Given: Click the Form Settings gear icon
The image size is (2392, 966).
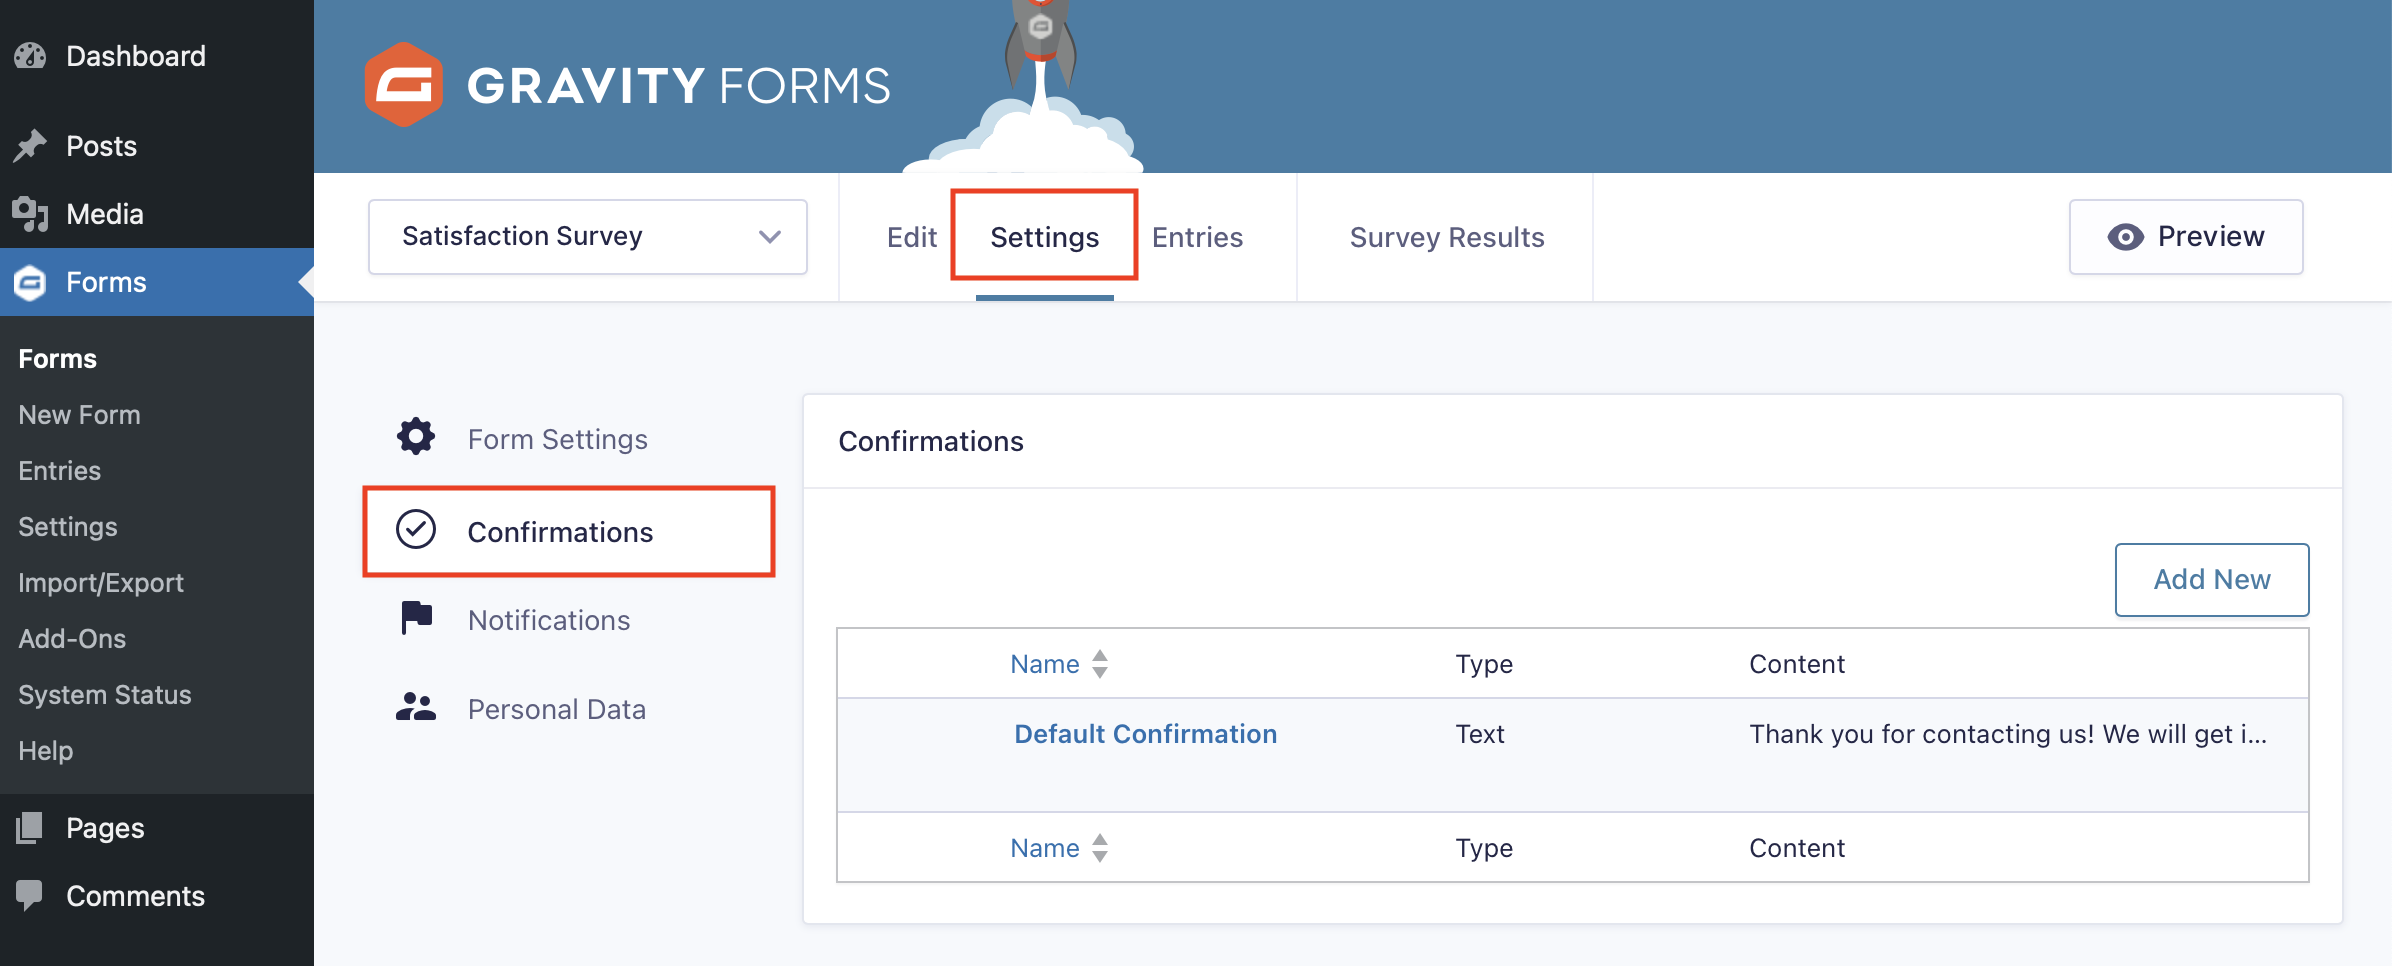Looking at the screenshot, I should [x=416, y=437].
